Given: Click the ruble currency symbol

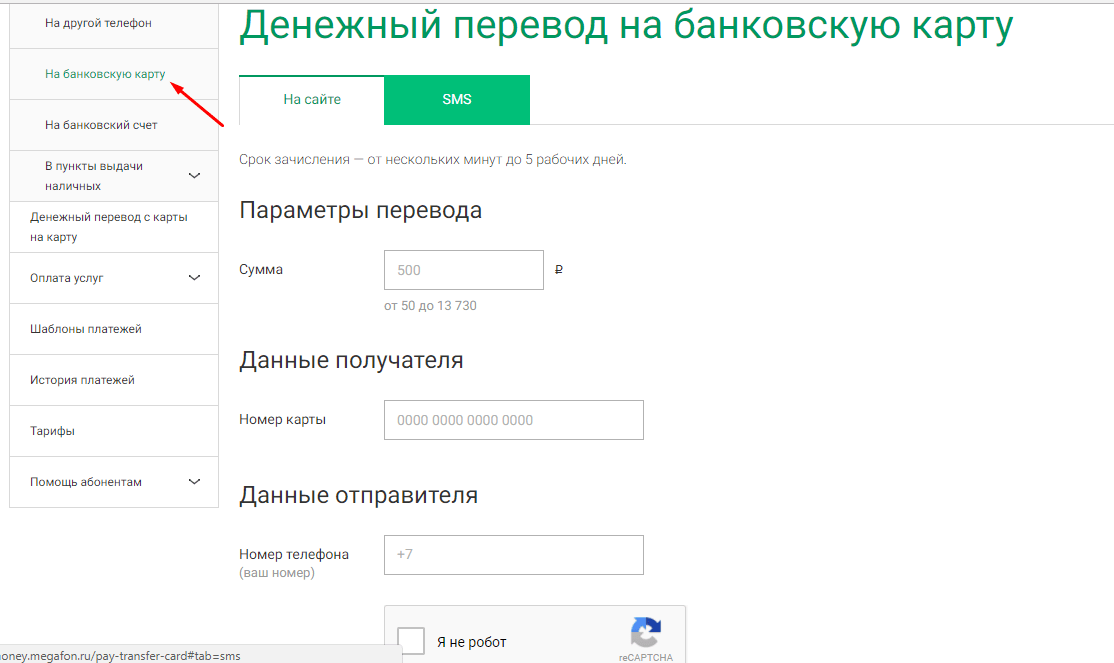Looking at the screenshot, I should click(558, 270).
